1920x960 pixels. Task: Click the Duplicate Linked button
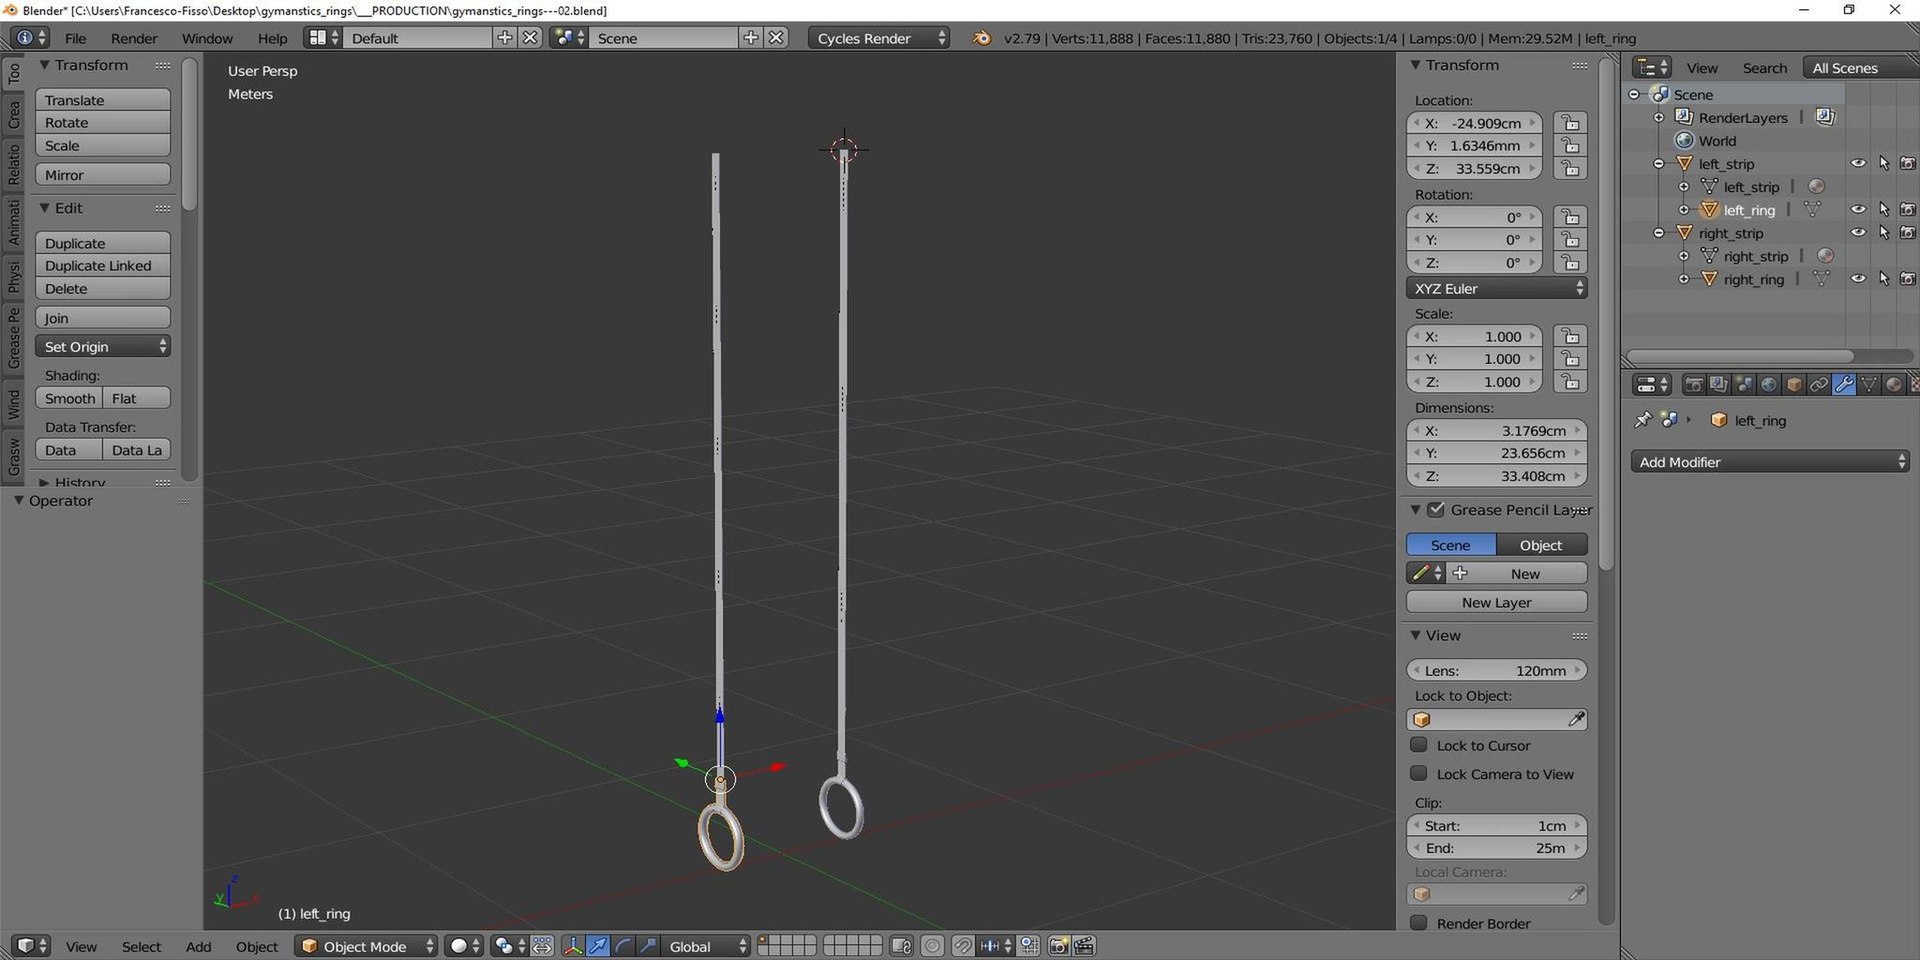103,265
